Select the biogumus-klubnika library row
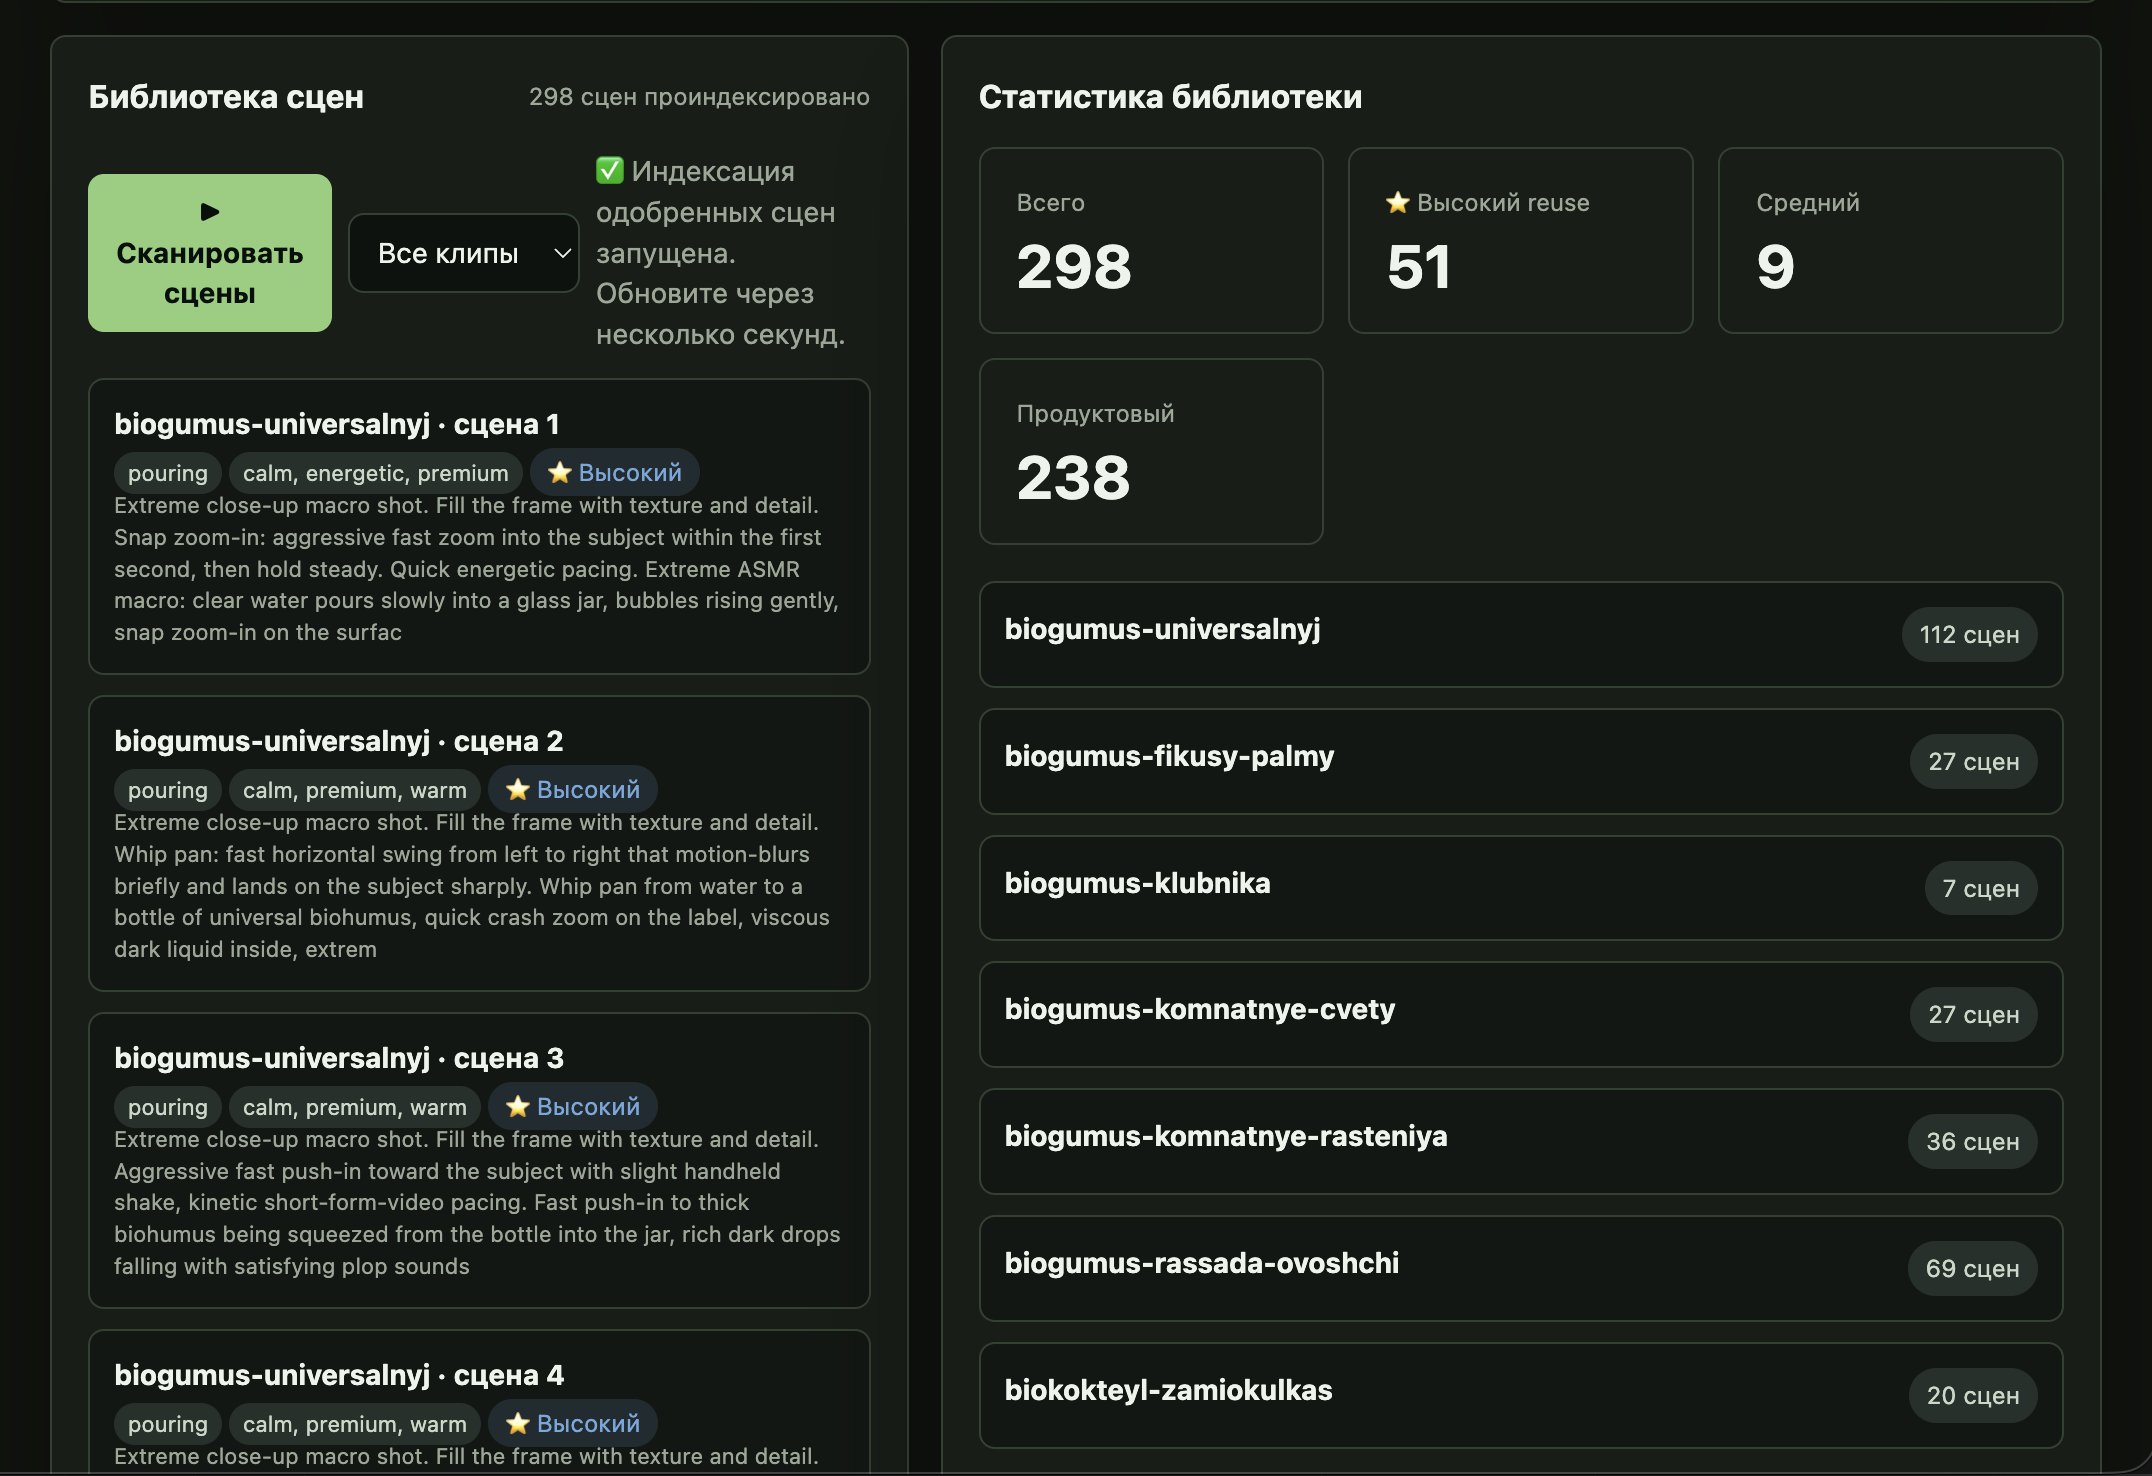The width and height of the screenshot is (2152, 1476). [x=1521, y=888]
